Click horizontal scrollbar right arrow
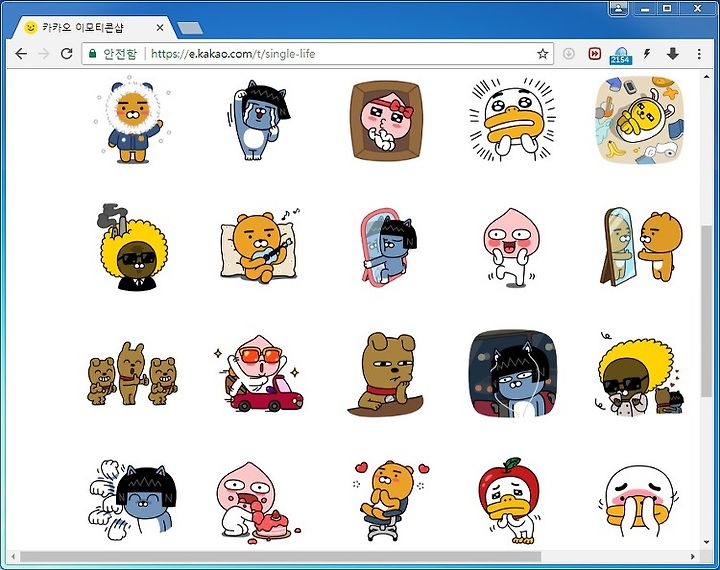The width and height of the screenshot is (720, 570). tap(692, 557)
